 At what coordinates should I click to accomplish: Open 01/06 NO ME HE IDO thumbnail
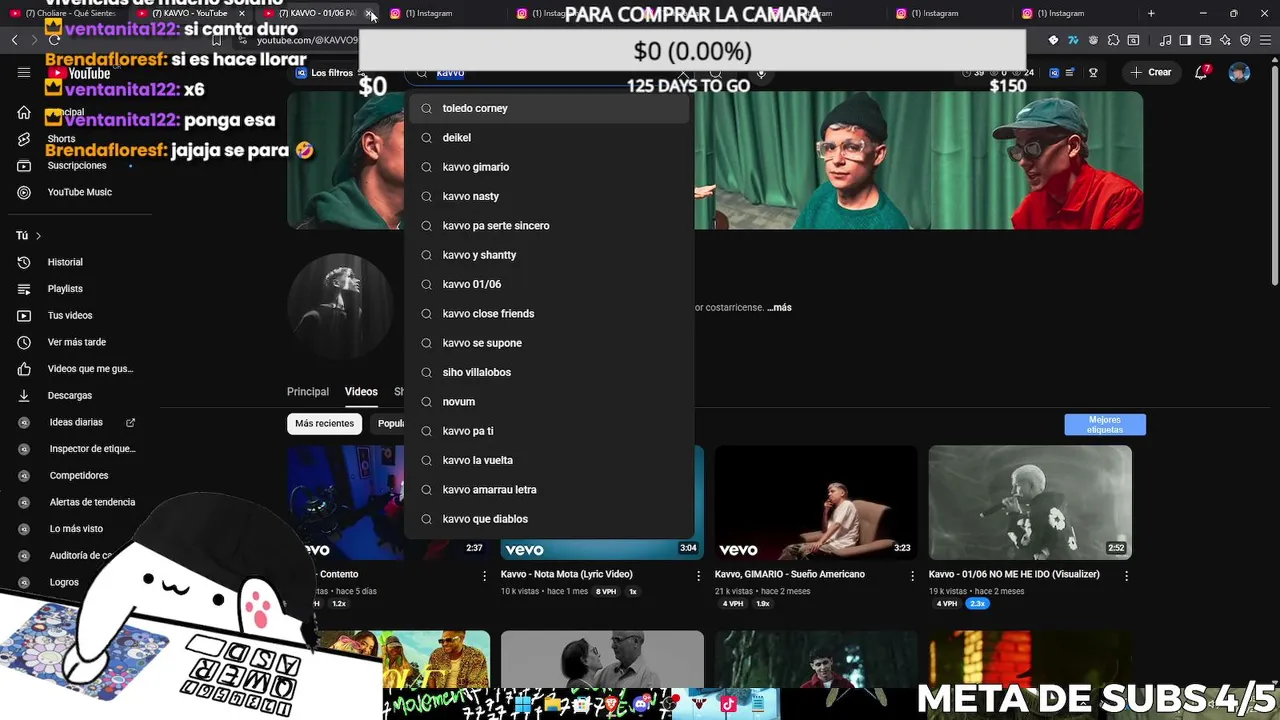pyautogui.click(x=1030, y=502)
